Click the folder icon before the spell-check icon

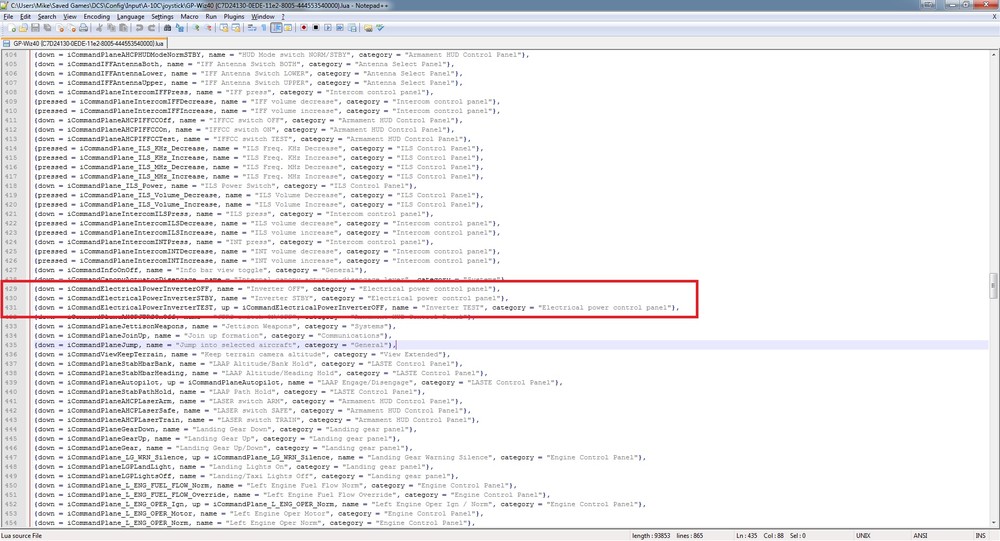point(368,28)
